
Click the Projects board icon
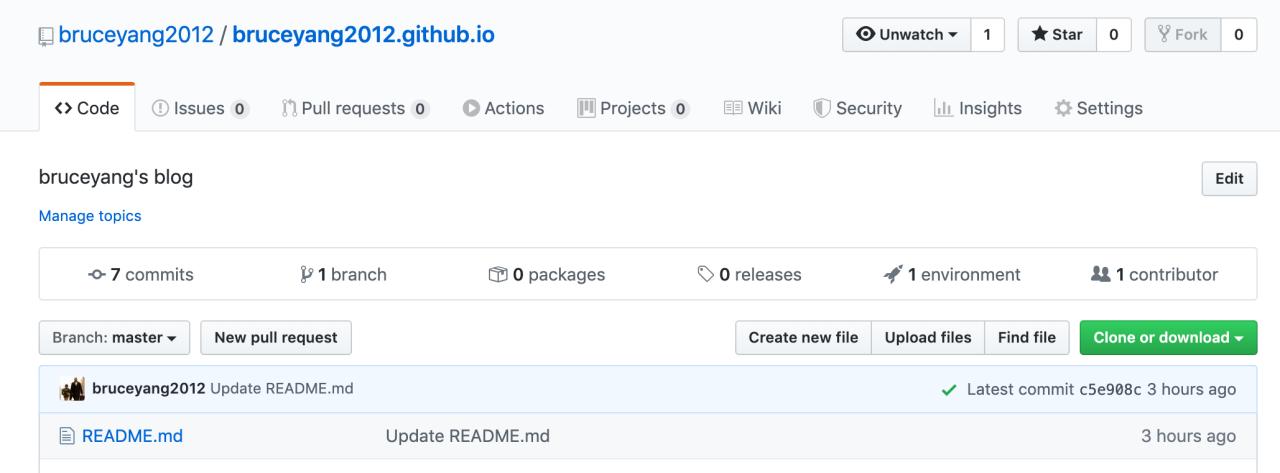[x=586, y=108]
